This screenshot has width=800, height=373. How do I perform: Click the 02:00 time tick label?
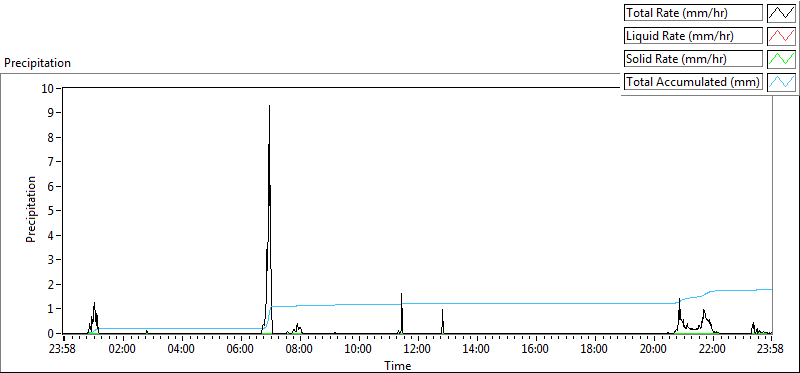coord(122,350)
